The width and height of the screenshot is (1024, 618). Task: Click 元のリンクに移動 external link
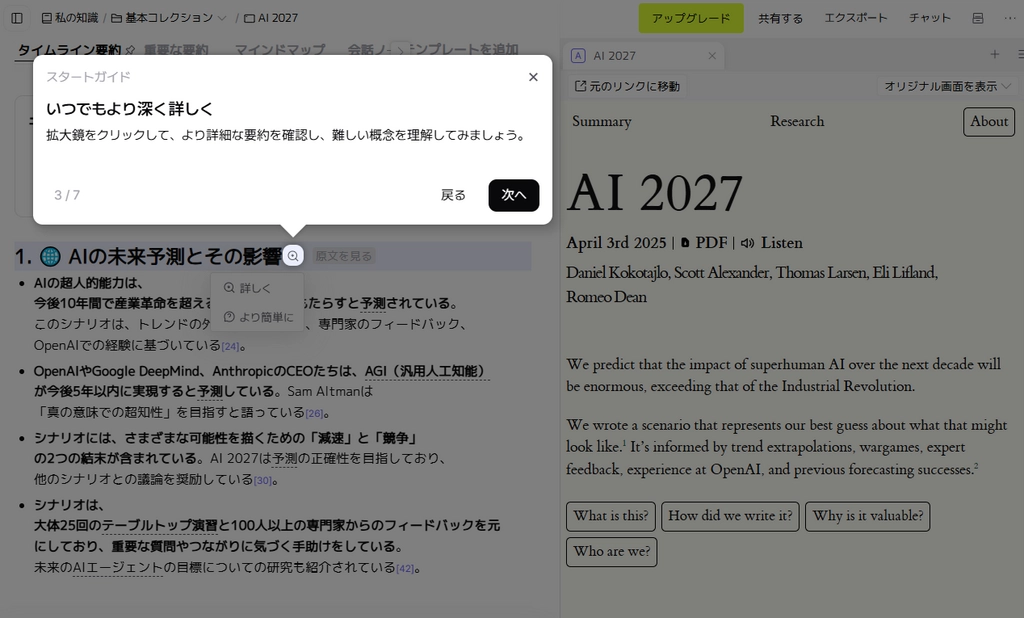click(x=627, y=87)
